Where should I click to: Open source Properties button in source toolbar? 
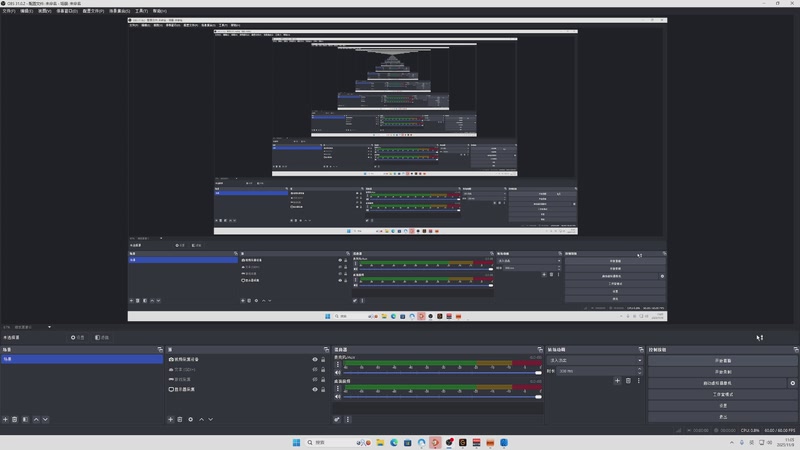tap(78, 337)
